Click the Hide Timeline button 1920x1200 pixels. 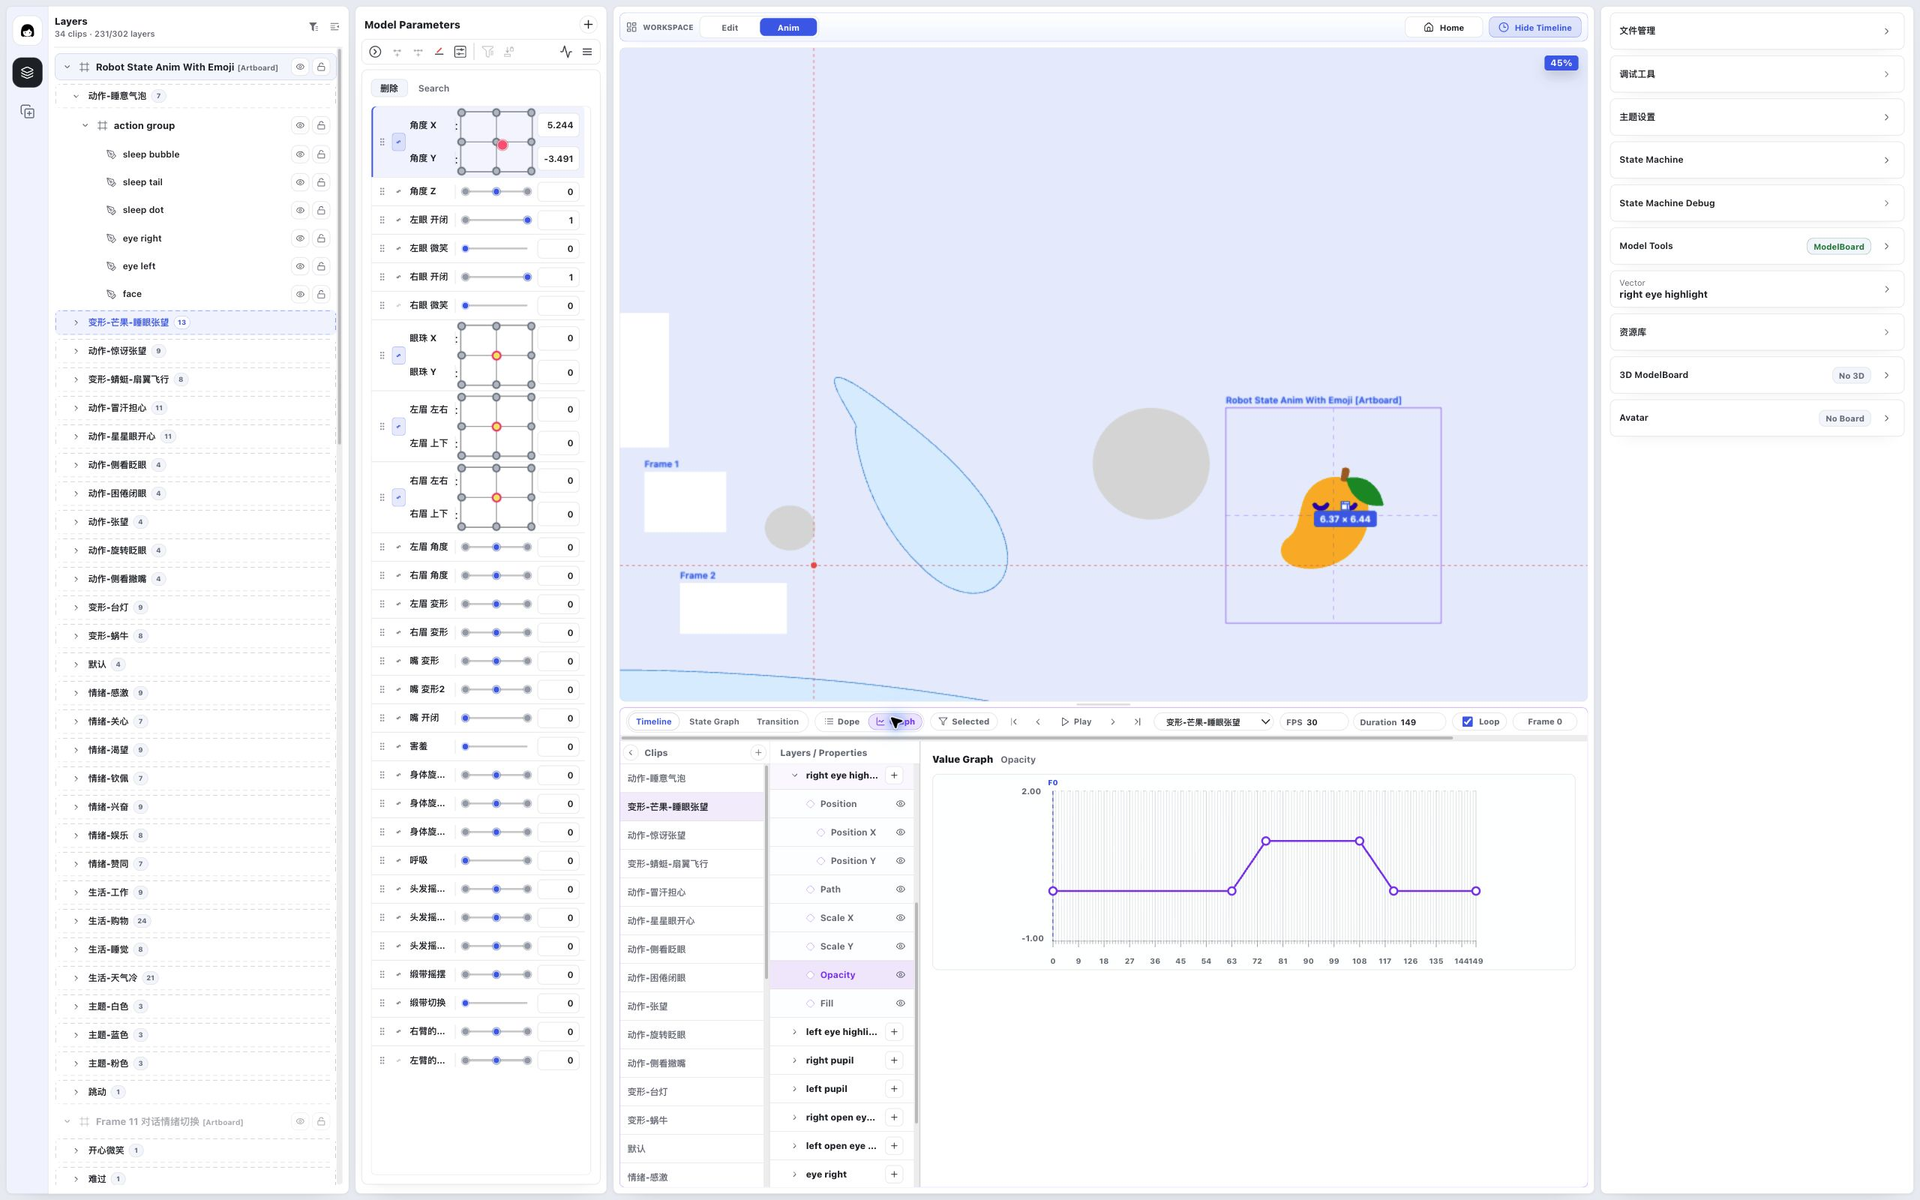pyautogui.click(x=1535, y=28)
